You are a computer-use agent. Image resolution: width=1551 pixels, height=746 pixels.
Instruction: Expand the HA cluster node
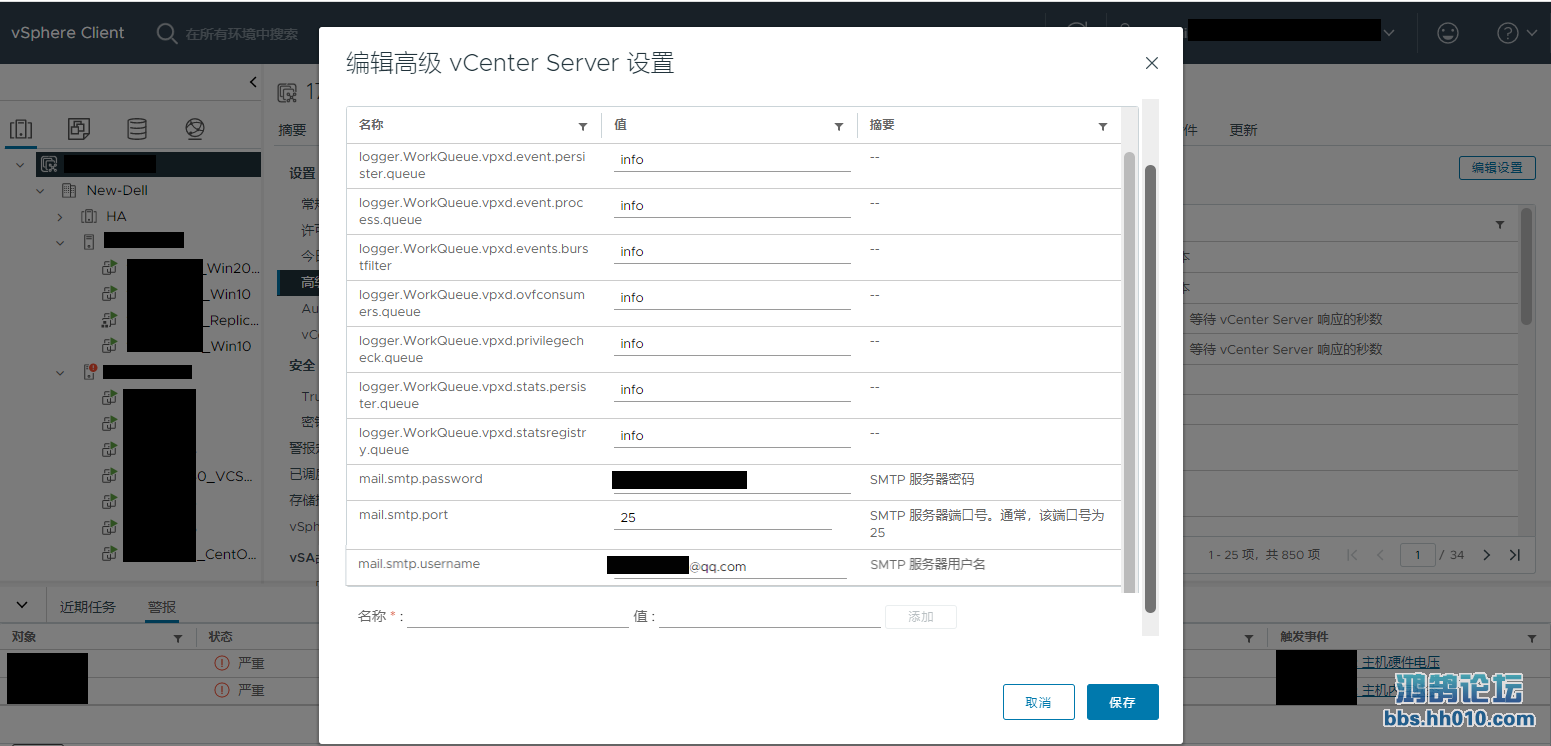click(60, 216)
